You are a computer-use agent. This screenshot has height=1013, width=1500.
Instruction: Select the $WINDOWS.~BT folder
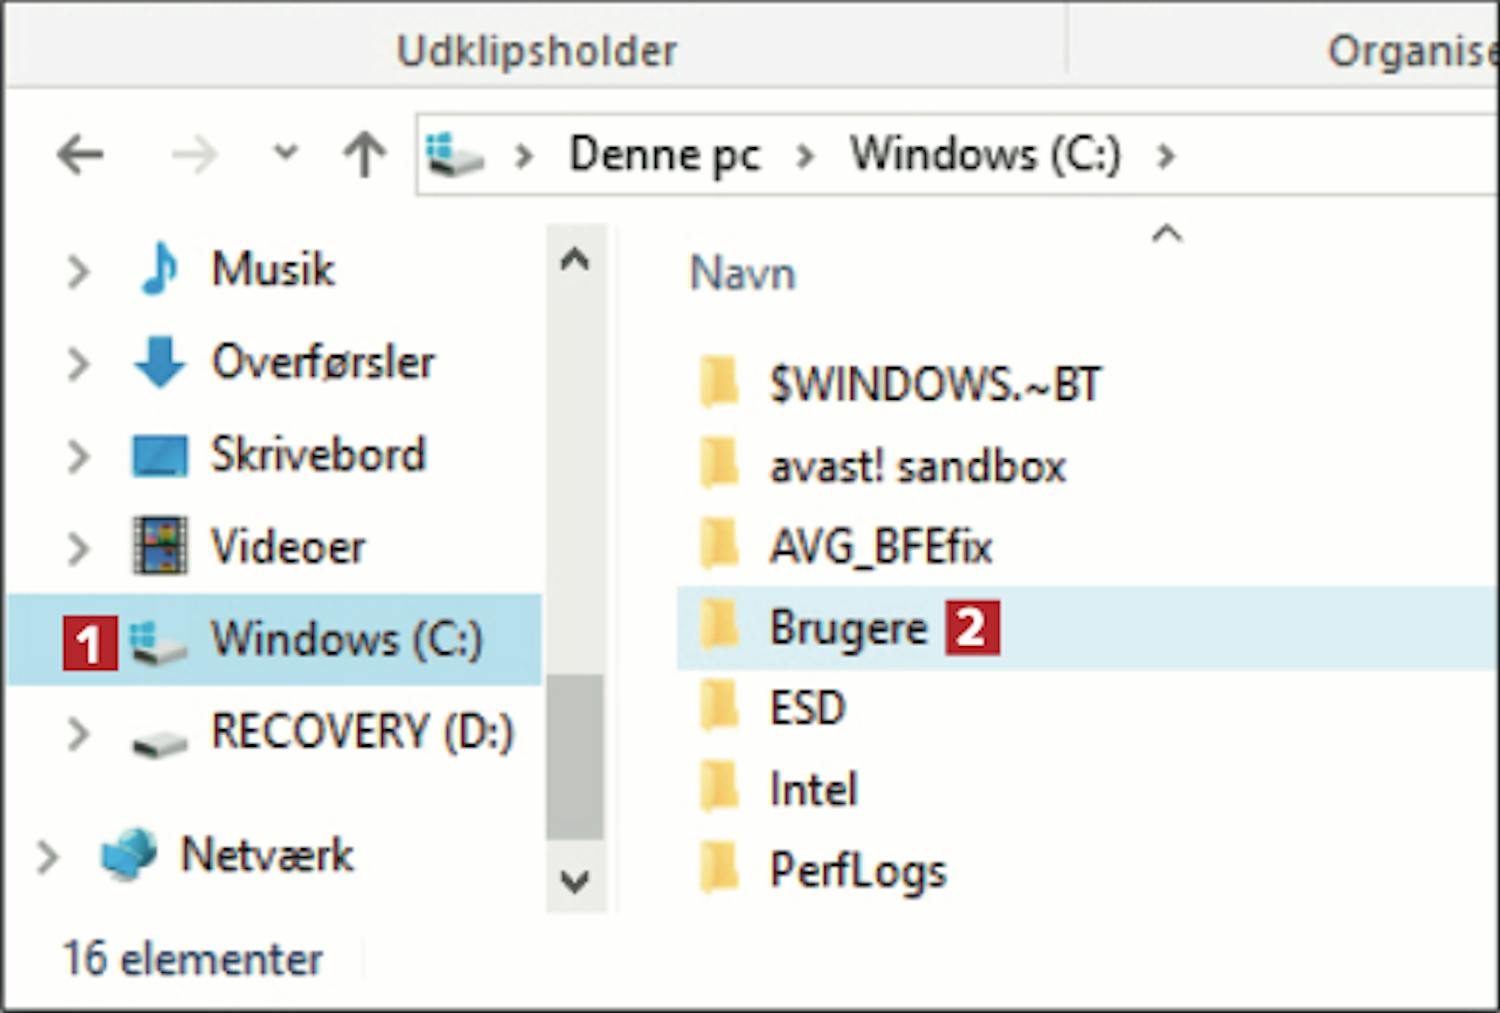(935, 384)
